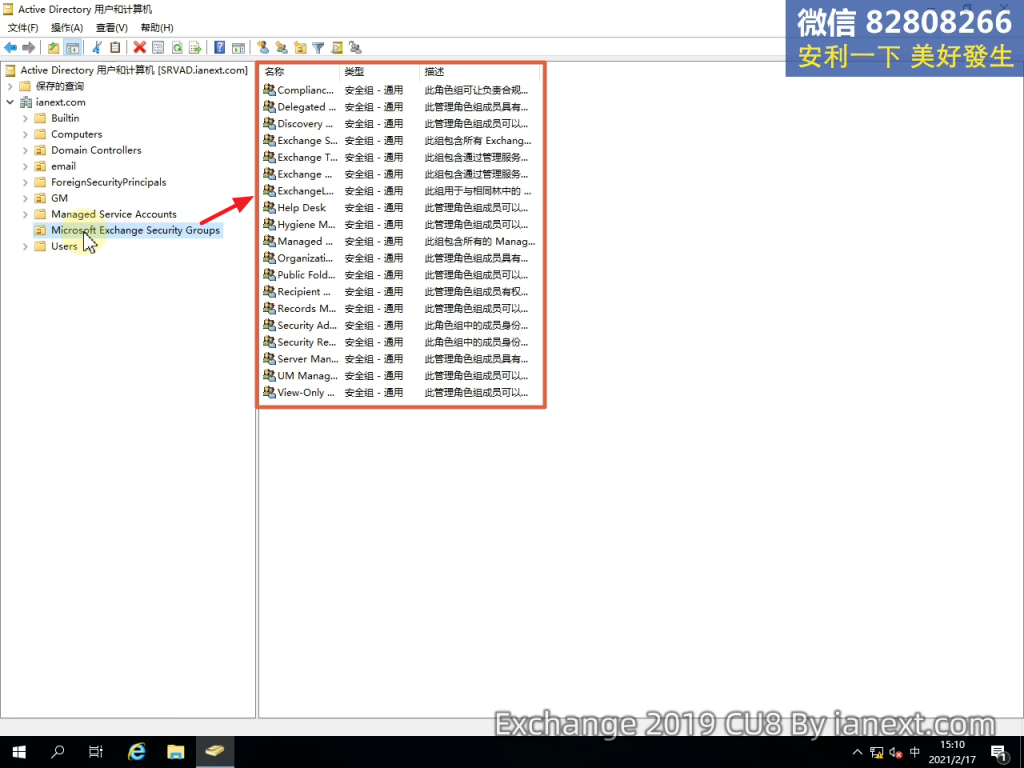Screen dimensions: 1024x768
Task: Click the Cut scissors toolbar icon
Action: click(x=97, y=47)
